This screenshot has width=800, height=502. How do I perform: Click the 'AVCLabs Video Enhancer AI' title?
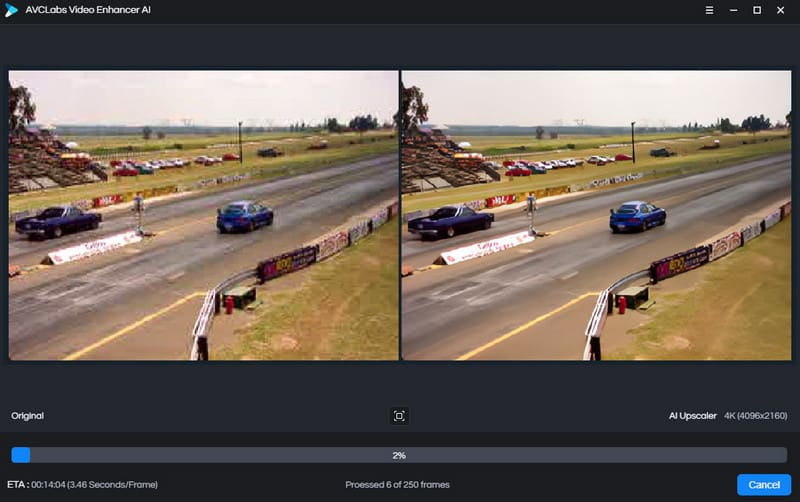(x=88, y=10)
